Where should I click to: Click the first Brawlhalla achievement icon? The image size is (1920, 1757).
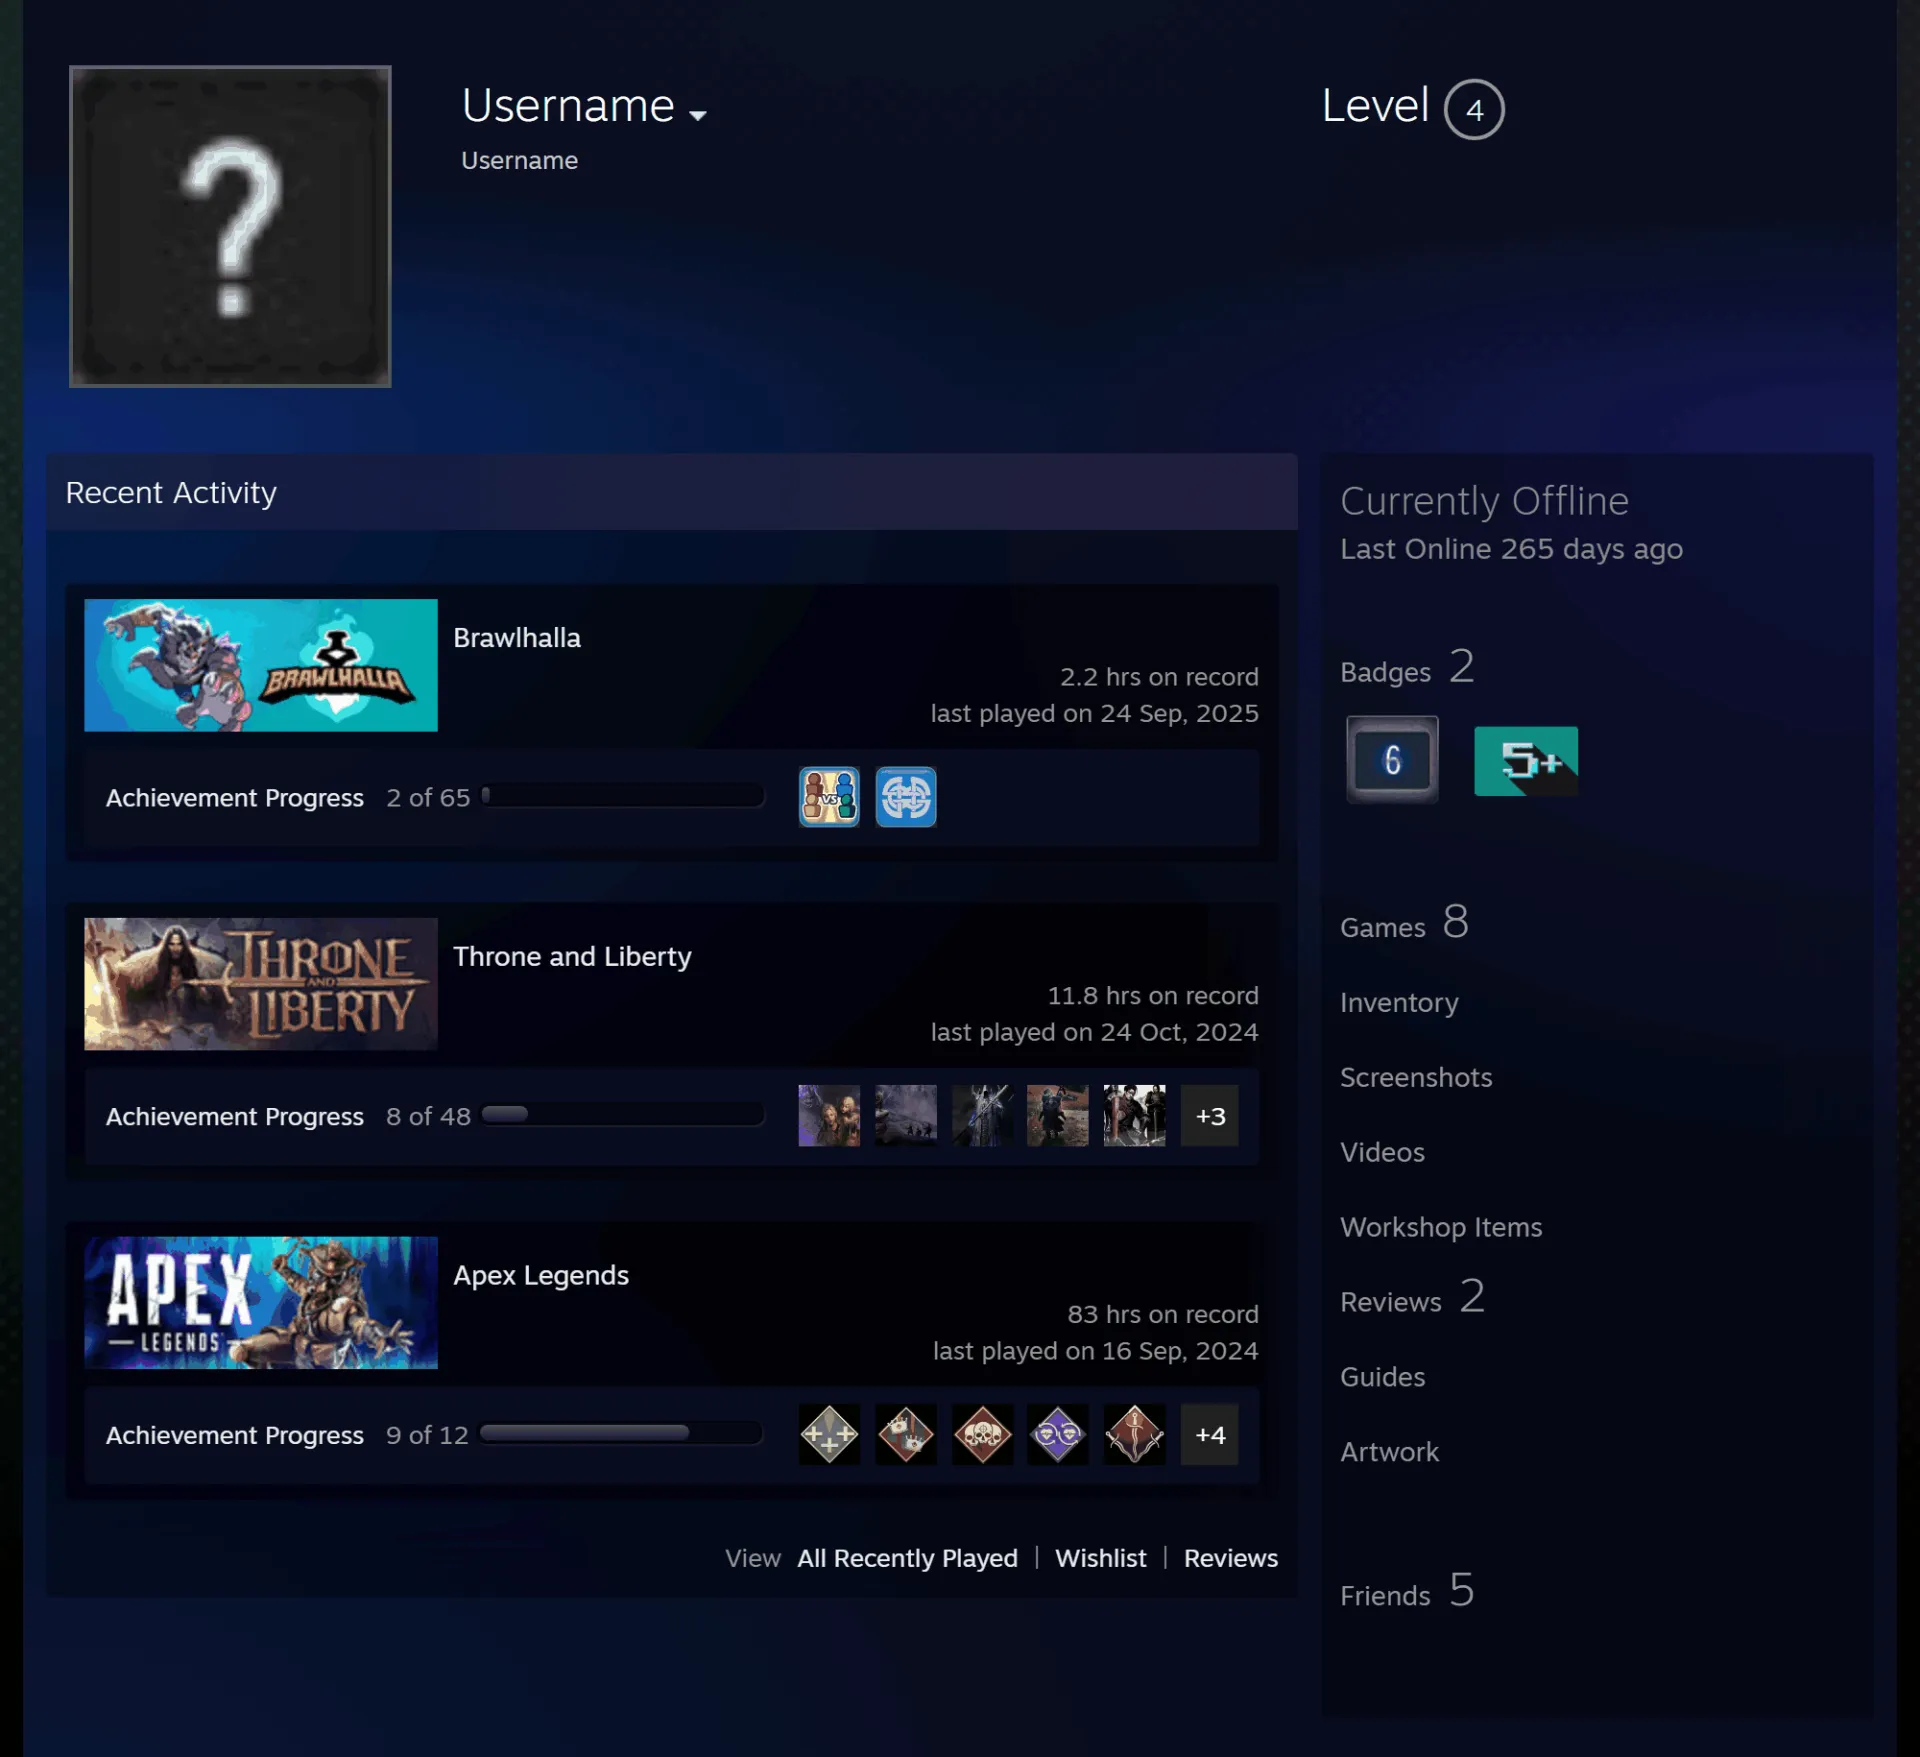[x=829, y=797]
